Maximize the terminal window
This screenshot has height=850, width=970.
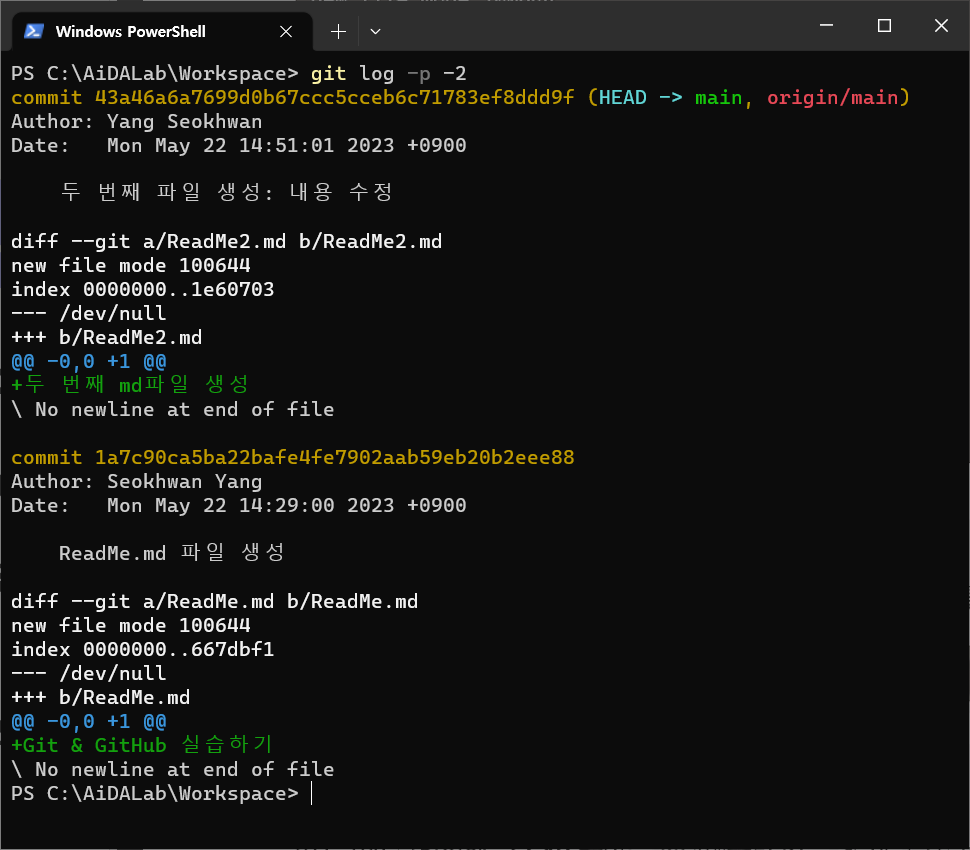point(884,25)
